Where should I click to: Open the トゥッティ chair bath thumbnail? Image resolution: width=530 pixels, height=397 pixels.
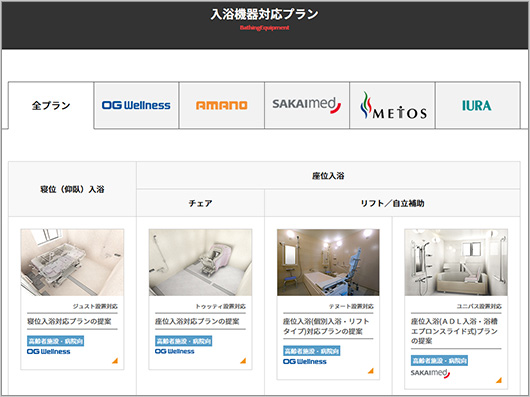pyautogui.click(x=200, y=262)
